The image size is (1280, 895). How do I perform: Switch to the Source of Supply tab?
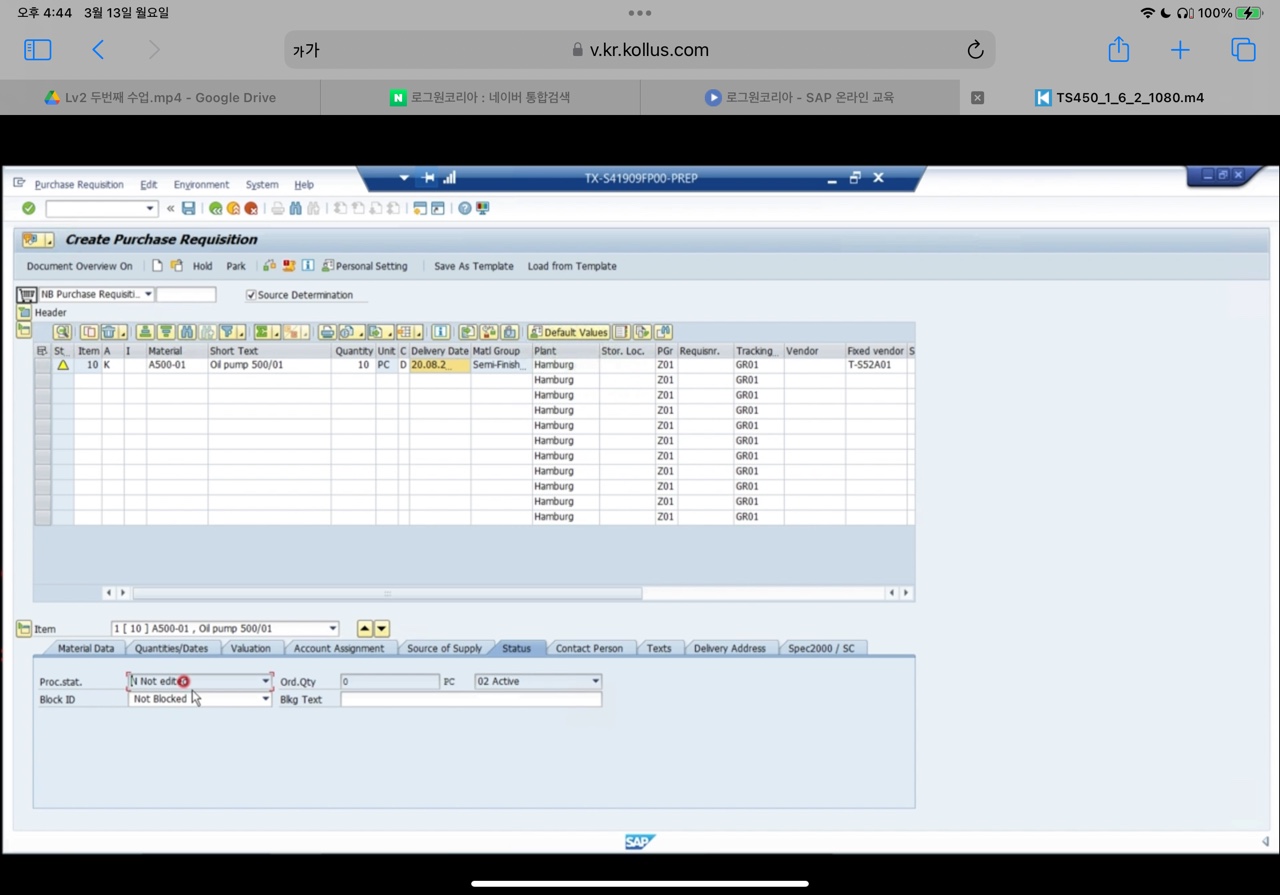(x=444, y=648)
